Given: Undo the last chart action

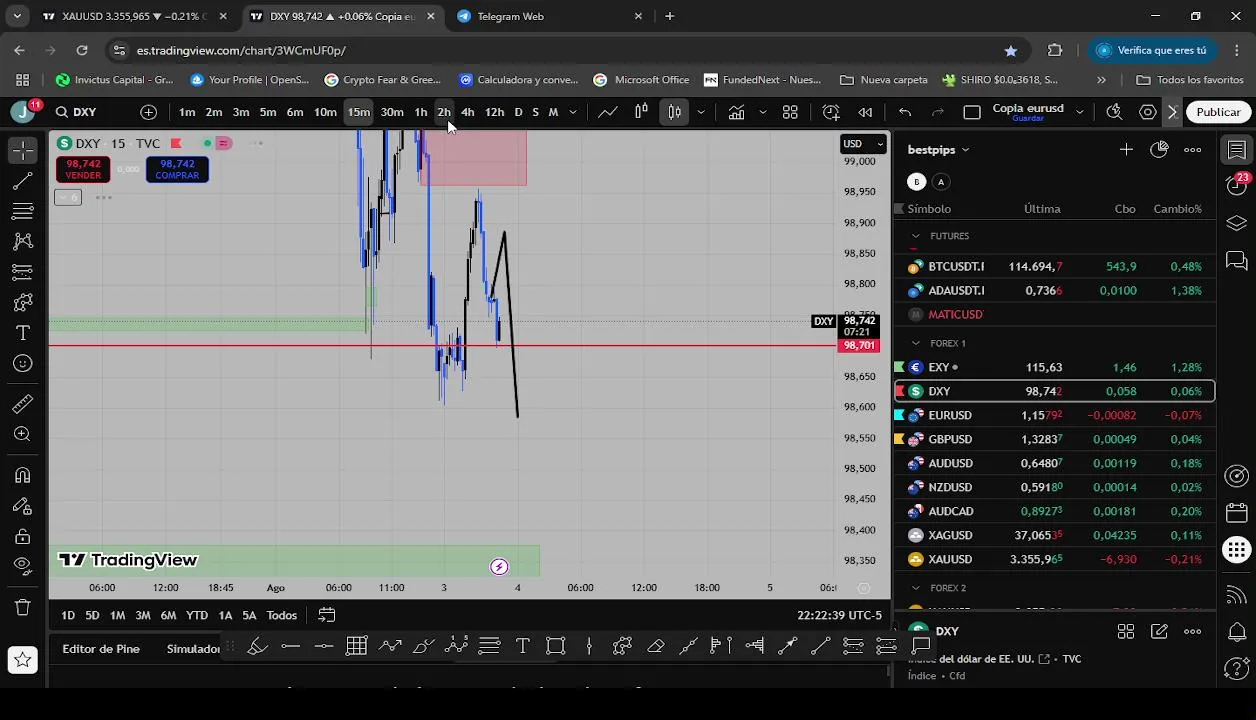Looking at the screenshot, I should 905,112.
